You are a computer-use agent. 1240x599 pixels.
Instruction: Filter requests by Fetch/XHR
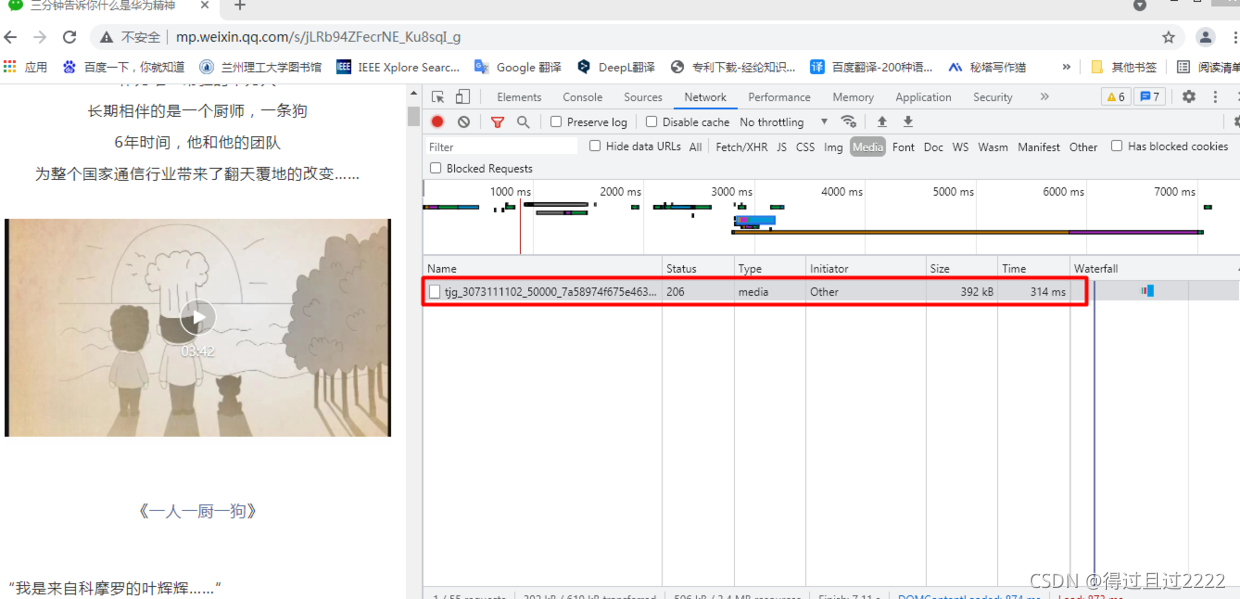pyautogui.click(x=742, y=147)
